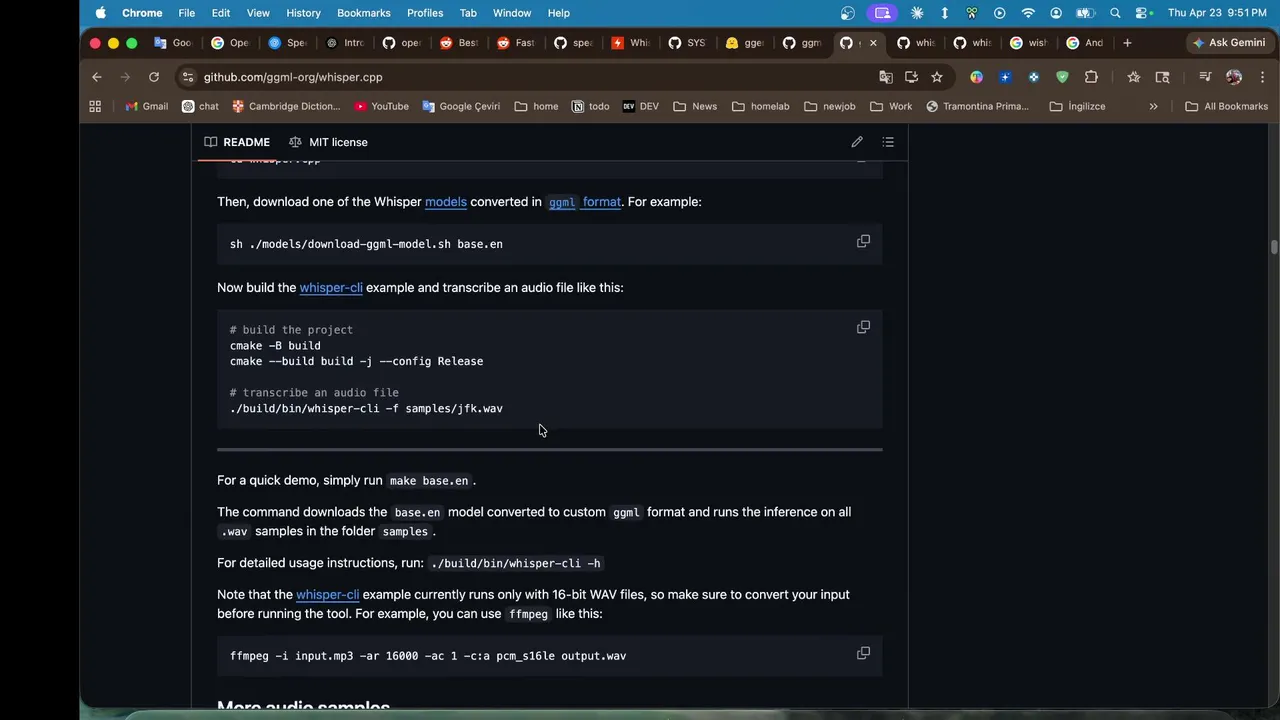Screen dimensions: 1280x720
Task: Expand the homelab bookmarks folder
Action: [761, 106]
